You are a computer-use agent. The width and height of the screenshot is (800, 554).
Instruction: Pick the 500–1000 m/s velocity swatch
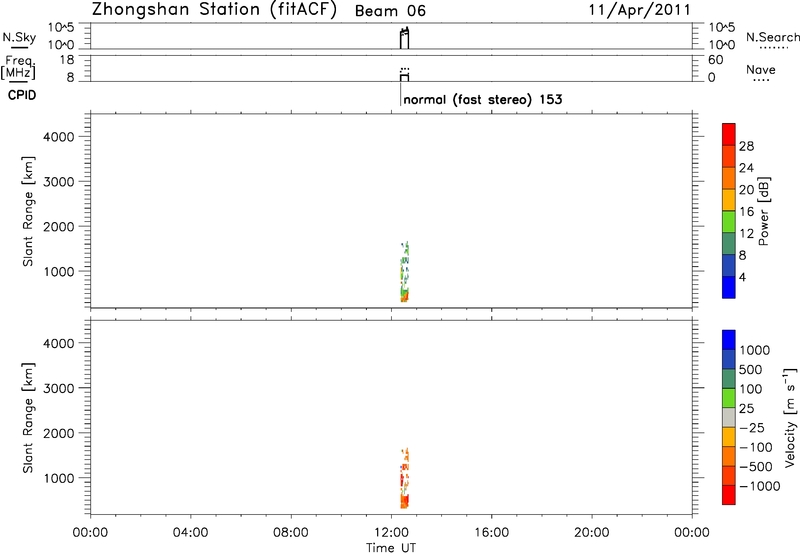[729, 359]
